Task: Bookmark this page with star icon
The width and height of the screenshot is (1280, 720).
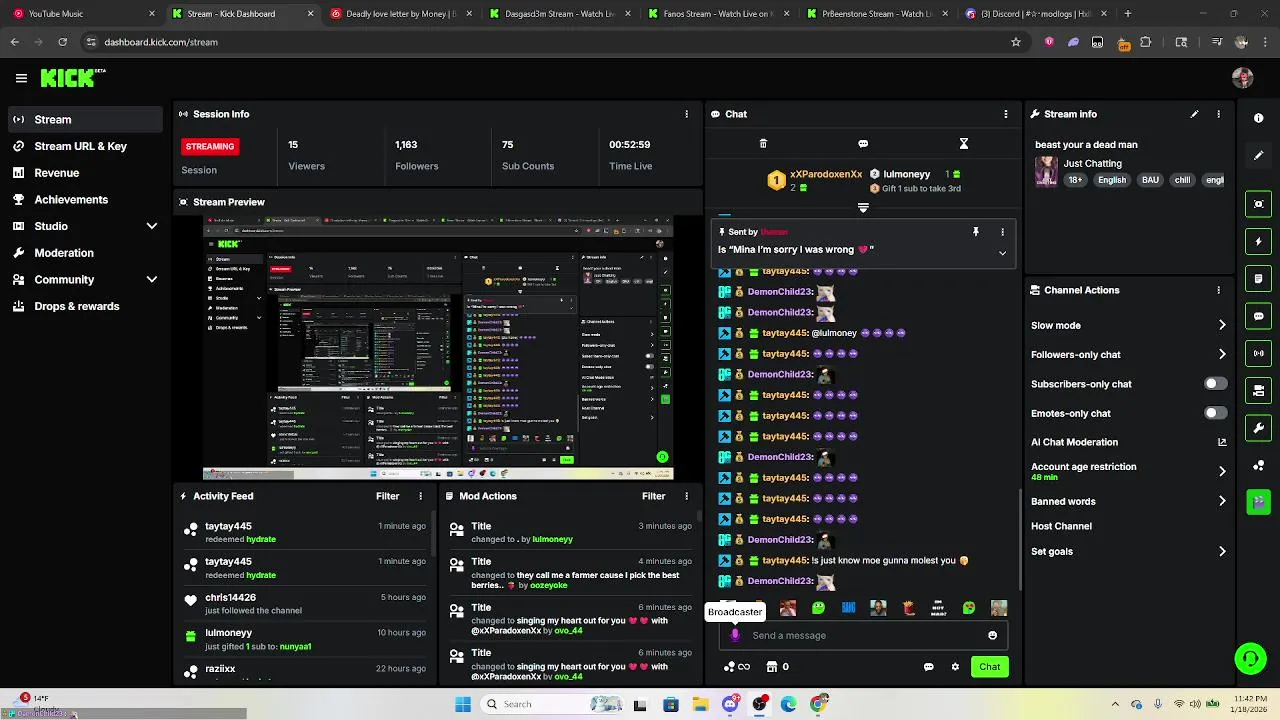Action: click(x=1016, y=42)
